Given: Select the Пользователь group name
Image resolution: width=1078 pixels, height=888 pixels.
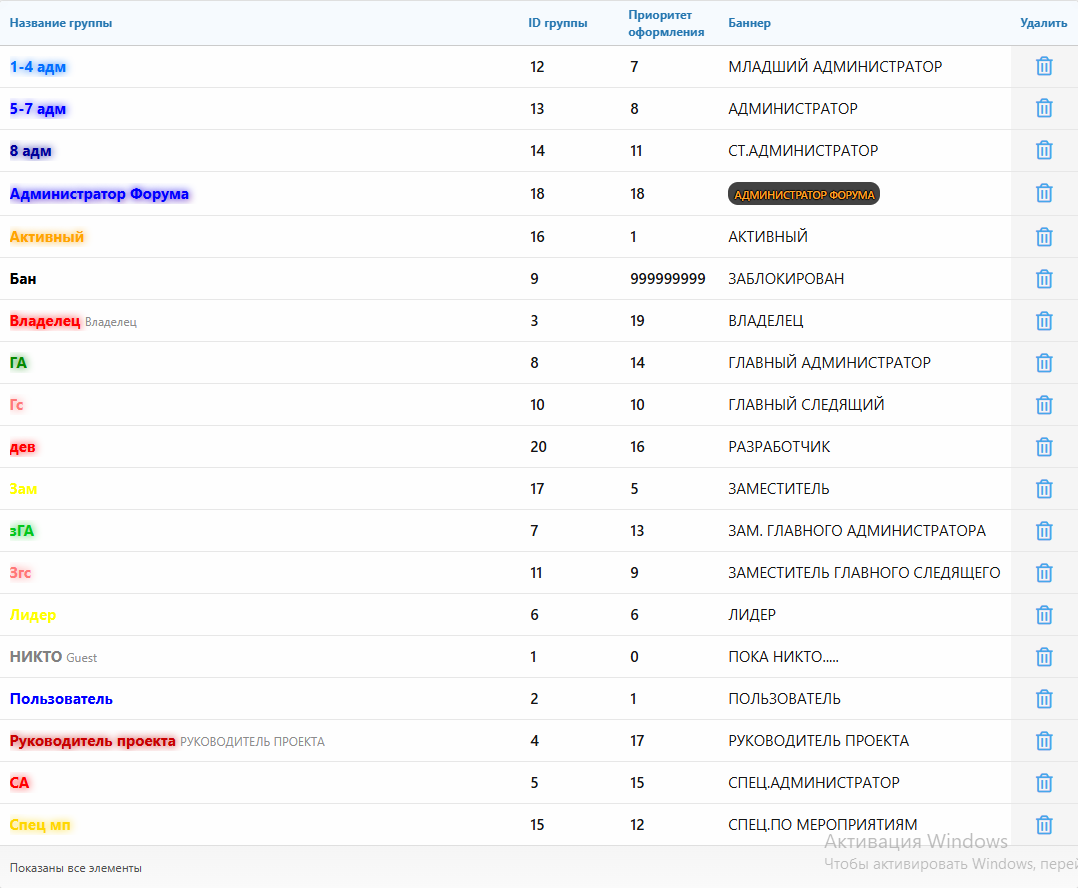Looking at the screenshot, I should pos(61,699).
